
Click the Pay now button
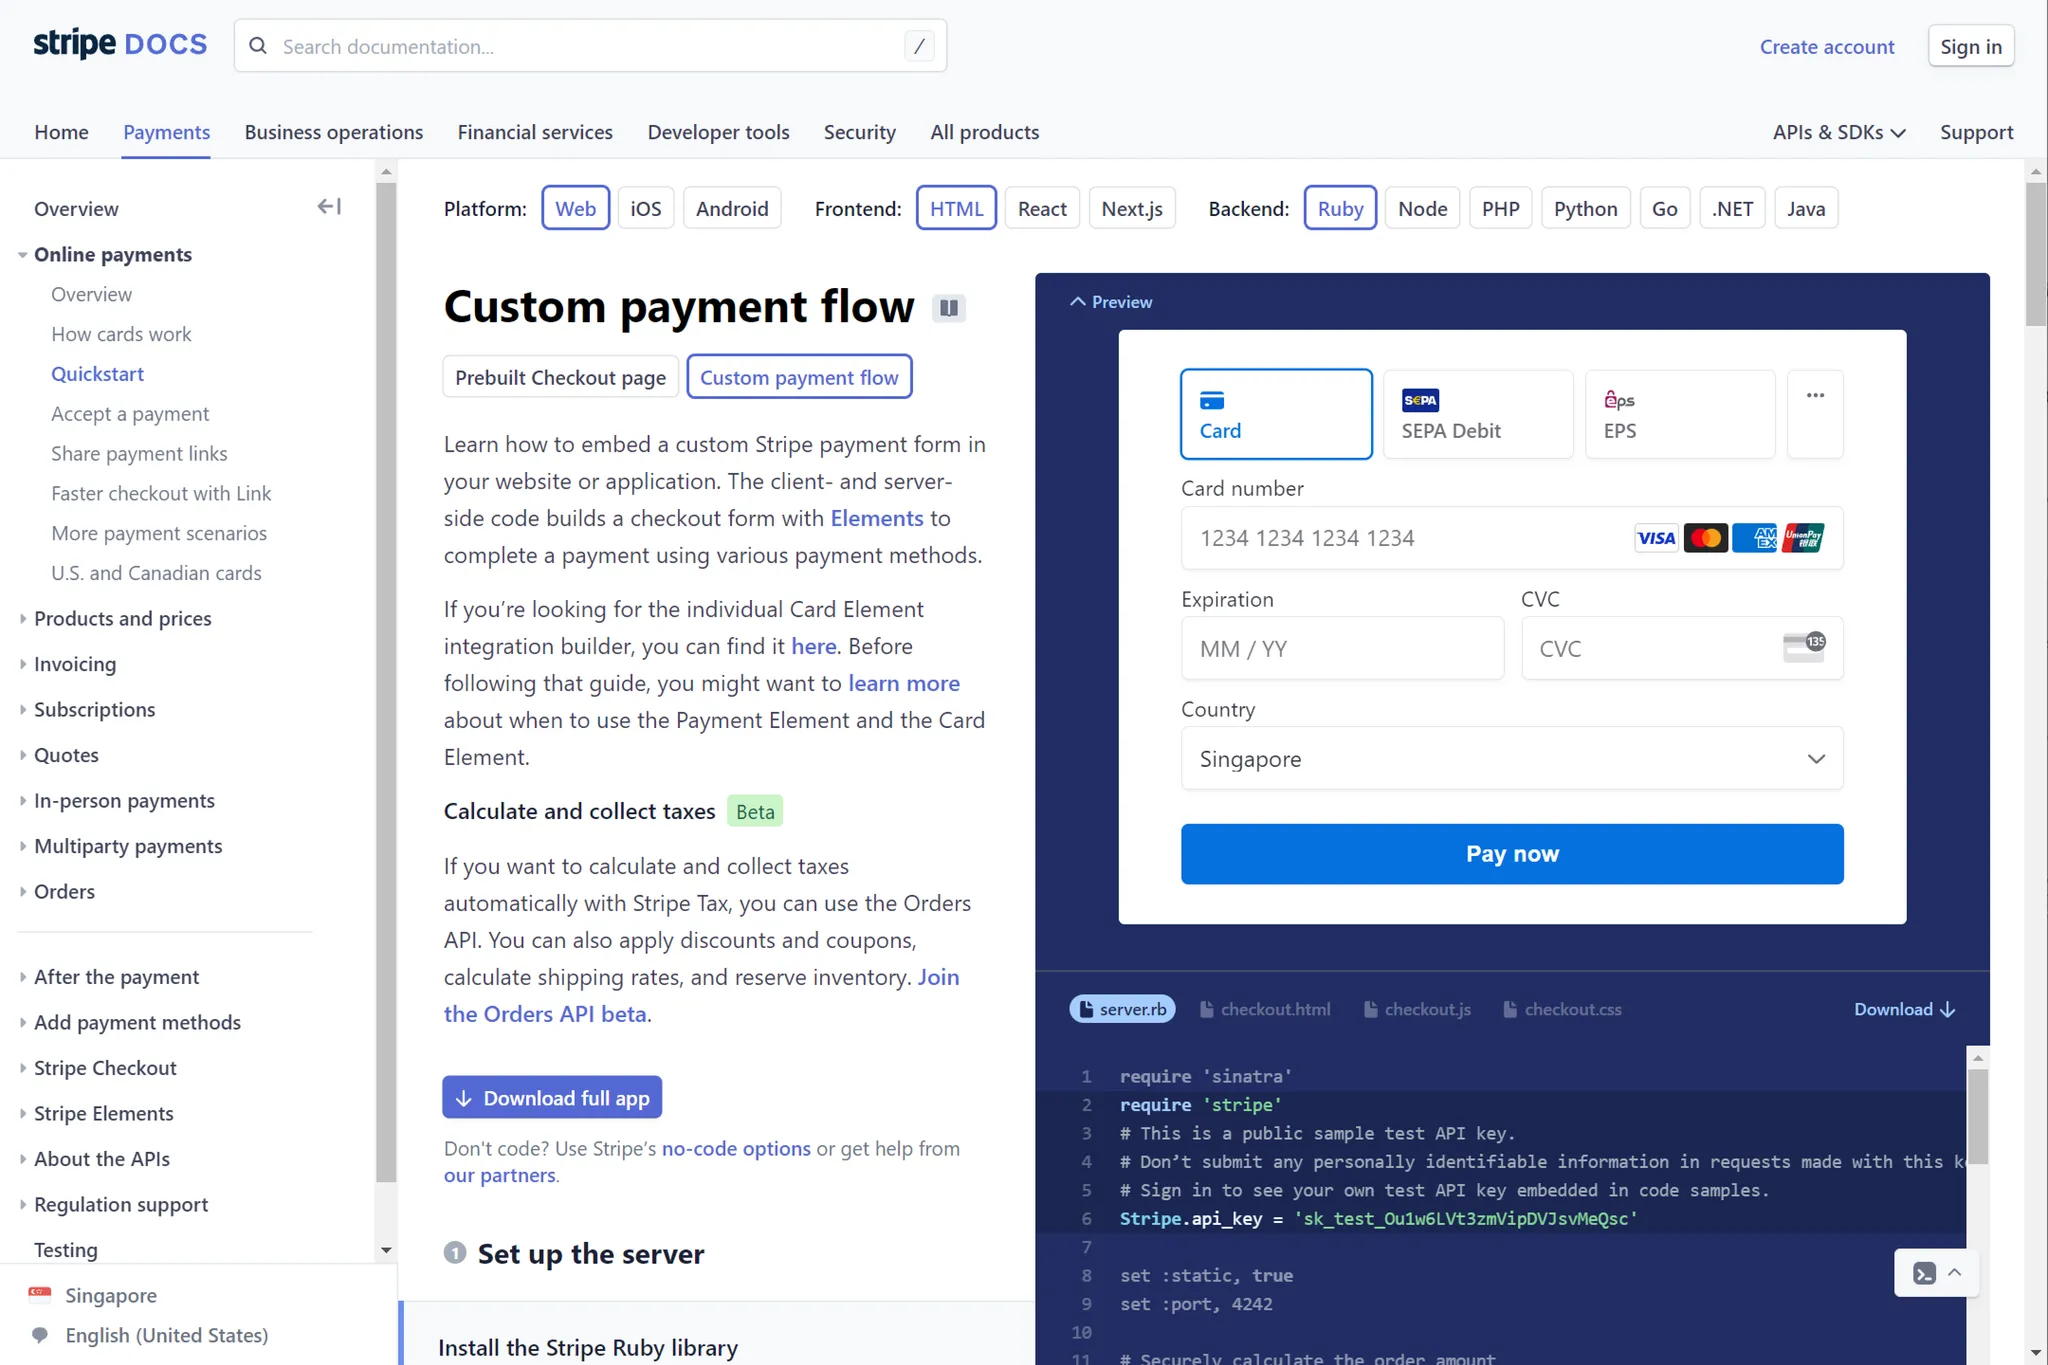pyautogui.click(x=1511, y=853)
